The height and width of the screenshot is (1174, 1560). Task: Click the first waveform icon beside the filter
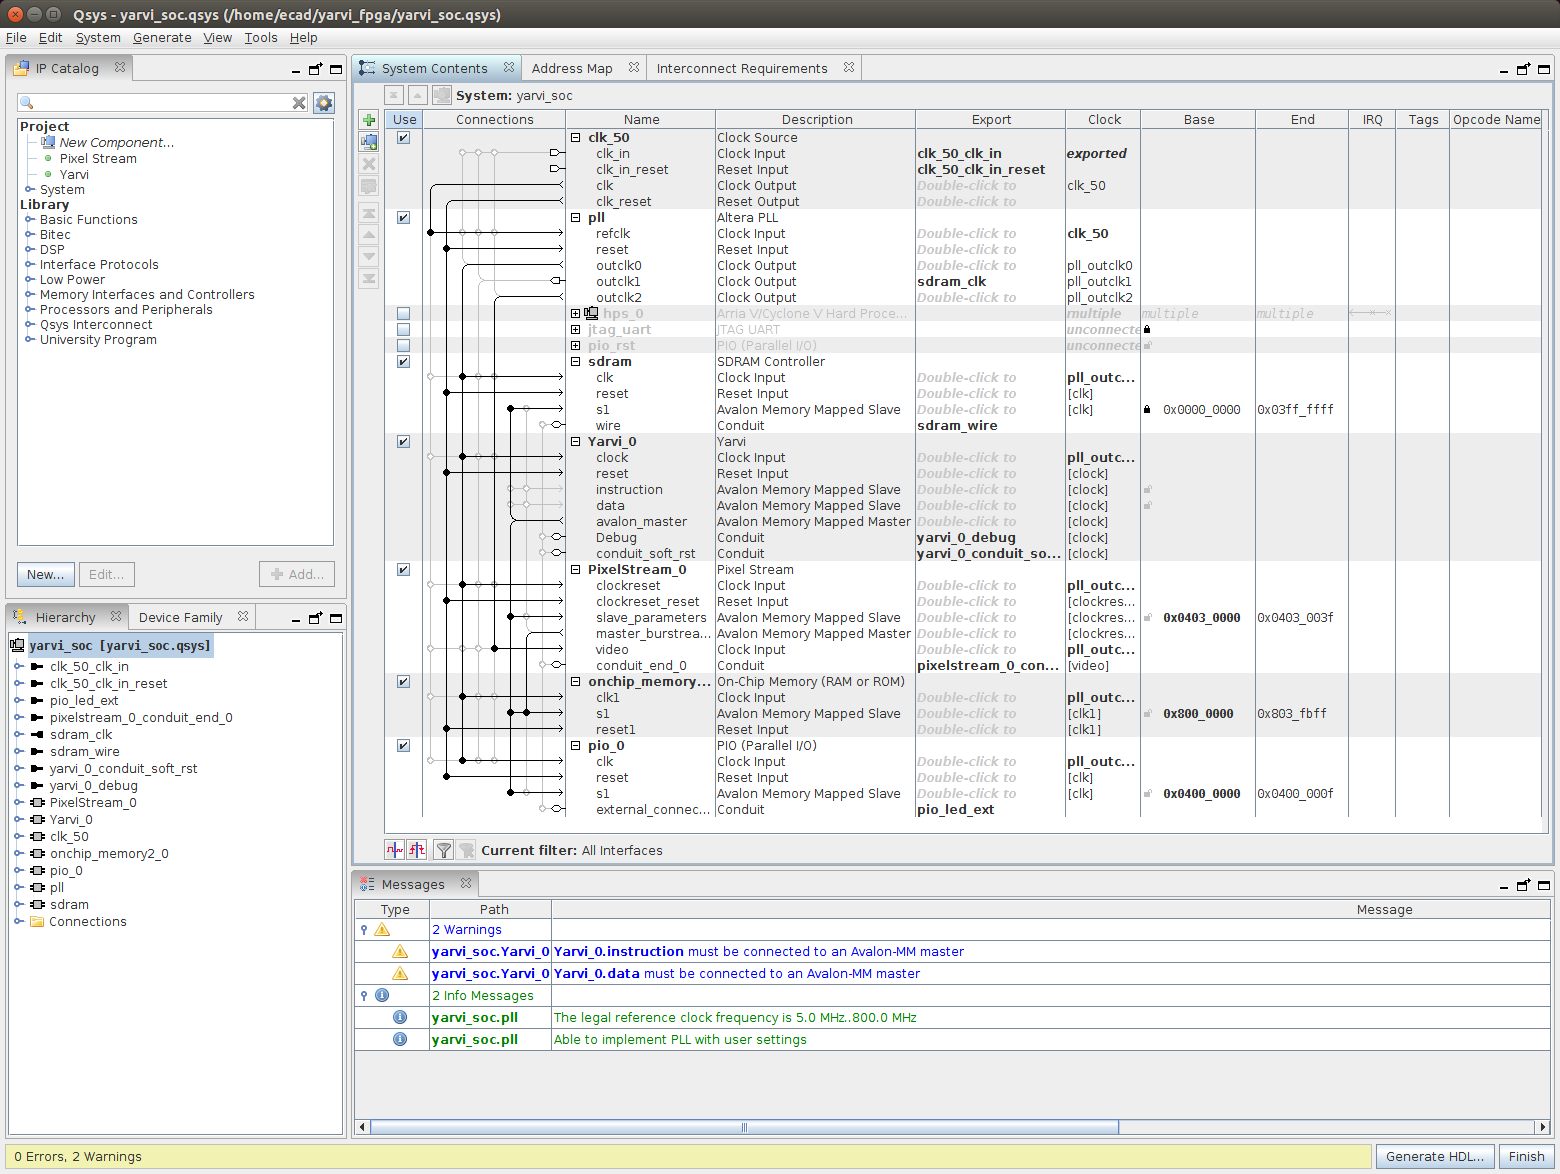point(395,850)
